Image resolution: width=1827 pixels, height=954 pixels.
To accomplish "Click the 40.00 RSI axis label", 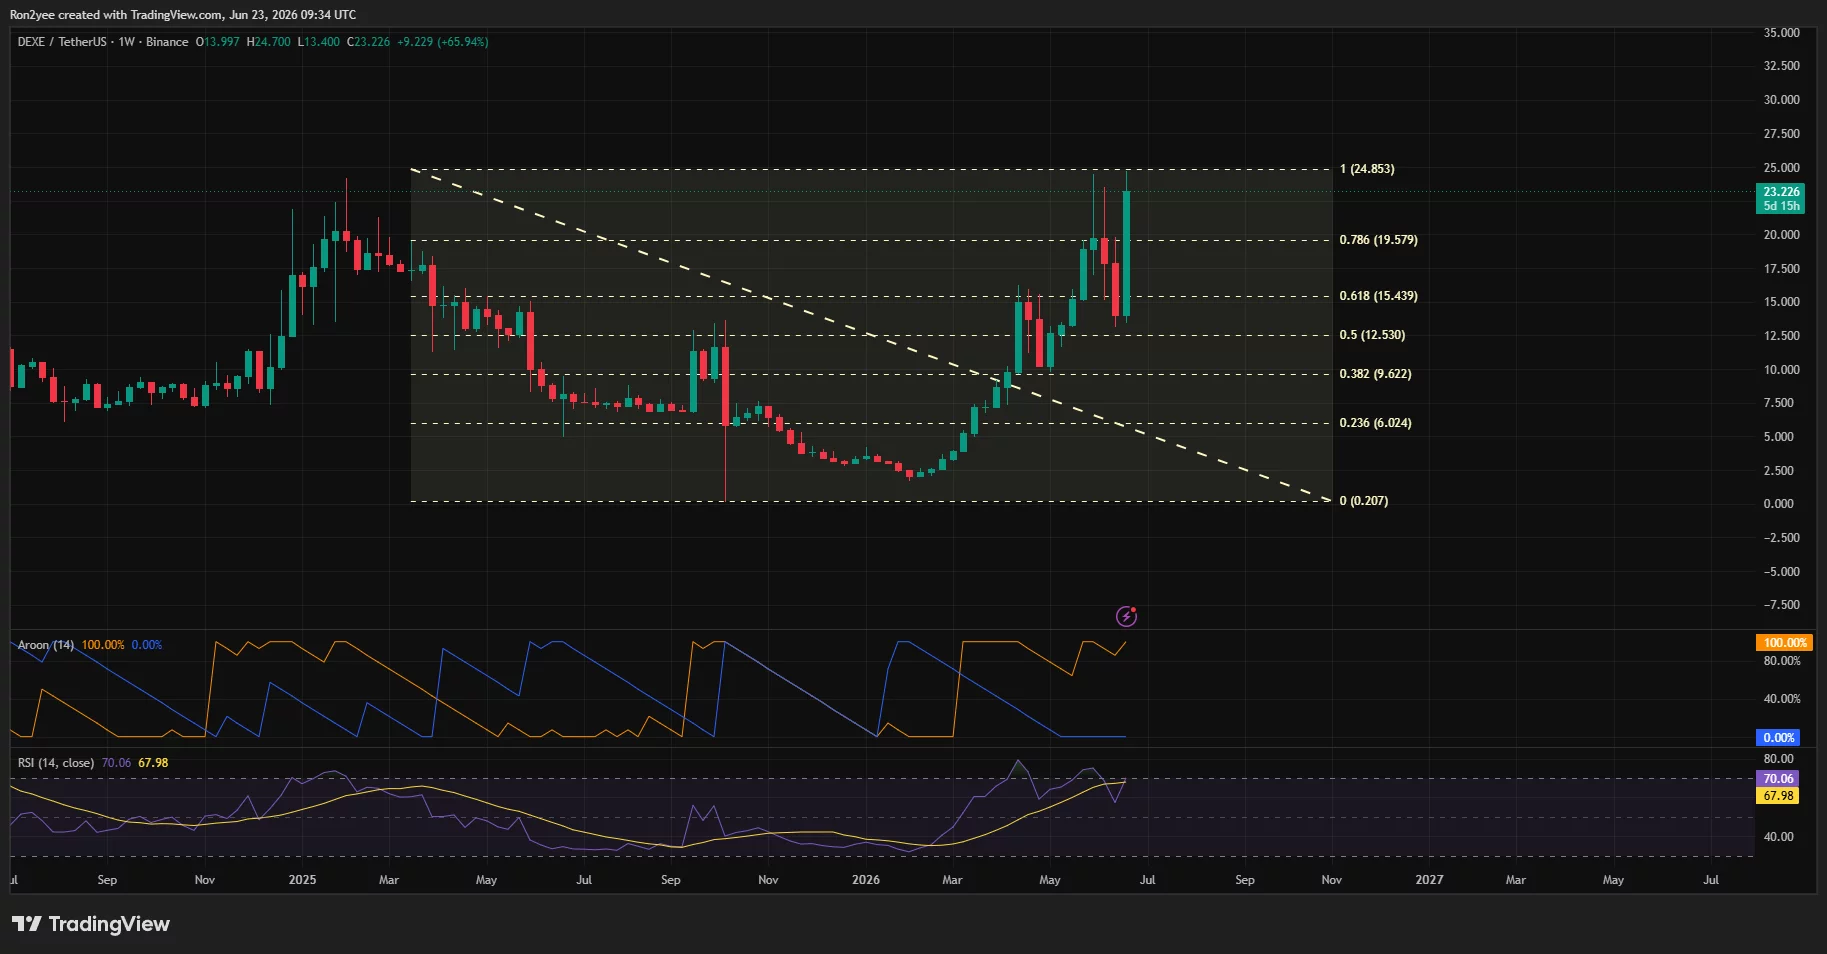I will point(1778,837).
